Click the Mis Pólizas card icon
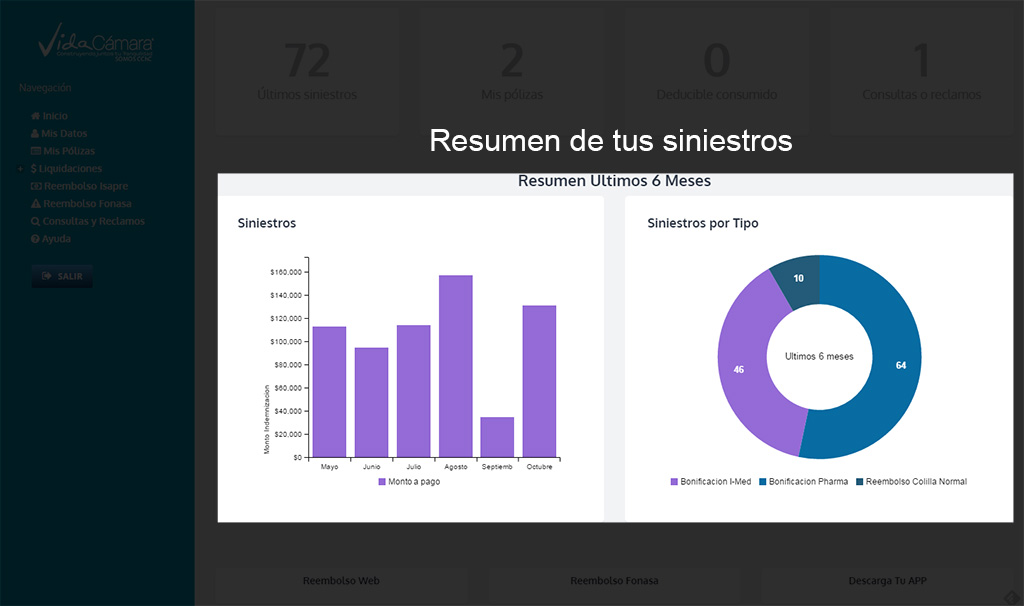This screenshot has width=1024, height=606. [x=36, y=151]
